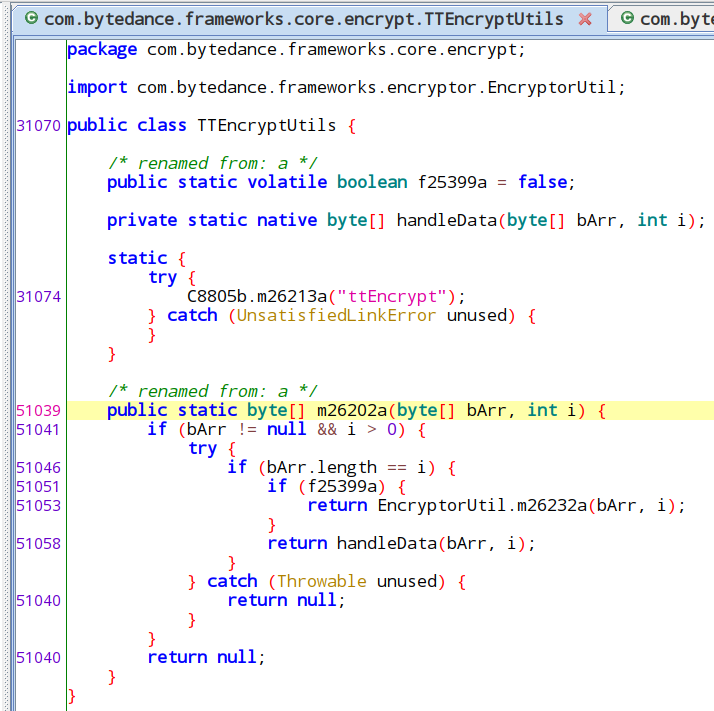
Task: Click line number 31074 in the gutter
Action: coord(39,296)
